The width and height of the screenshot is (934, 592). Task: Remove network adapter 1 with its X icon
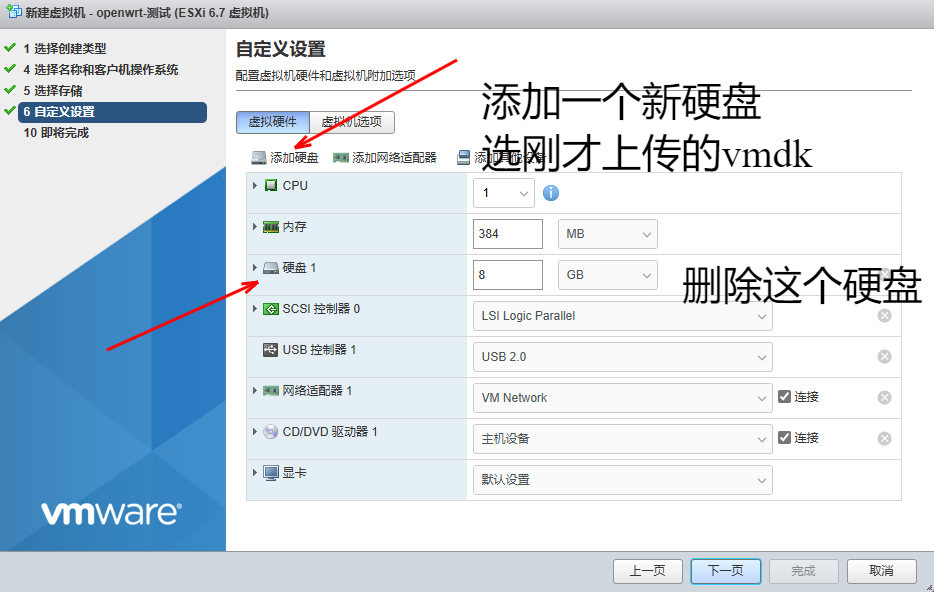click(x=885, y=397)
